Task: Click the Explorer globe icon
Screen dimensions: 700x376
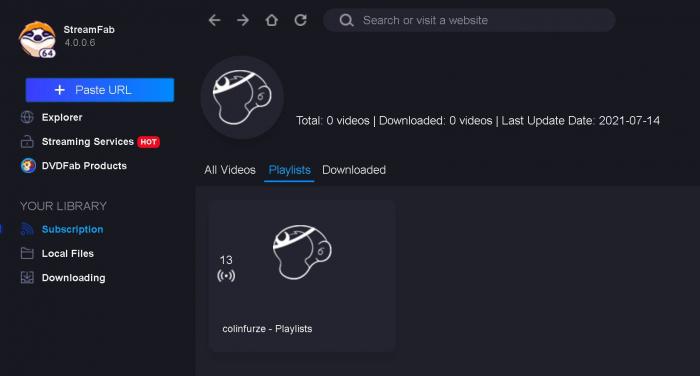Action: pos(27,117)
